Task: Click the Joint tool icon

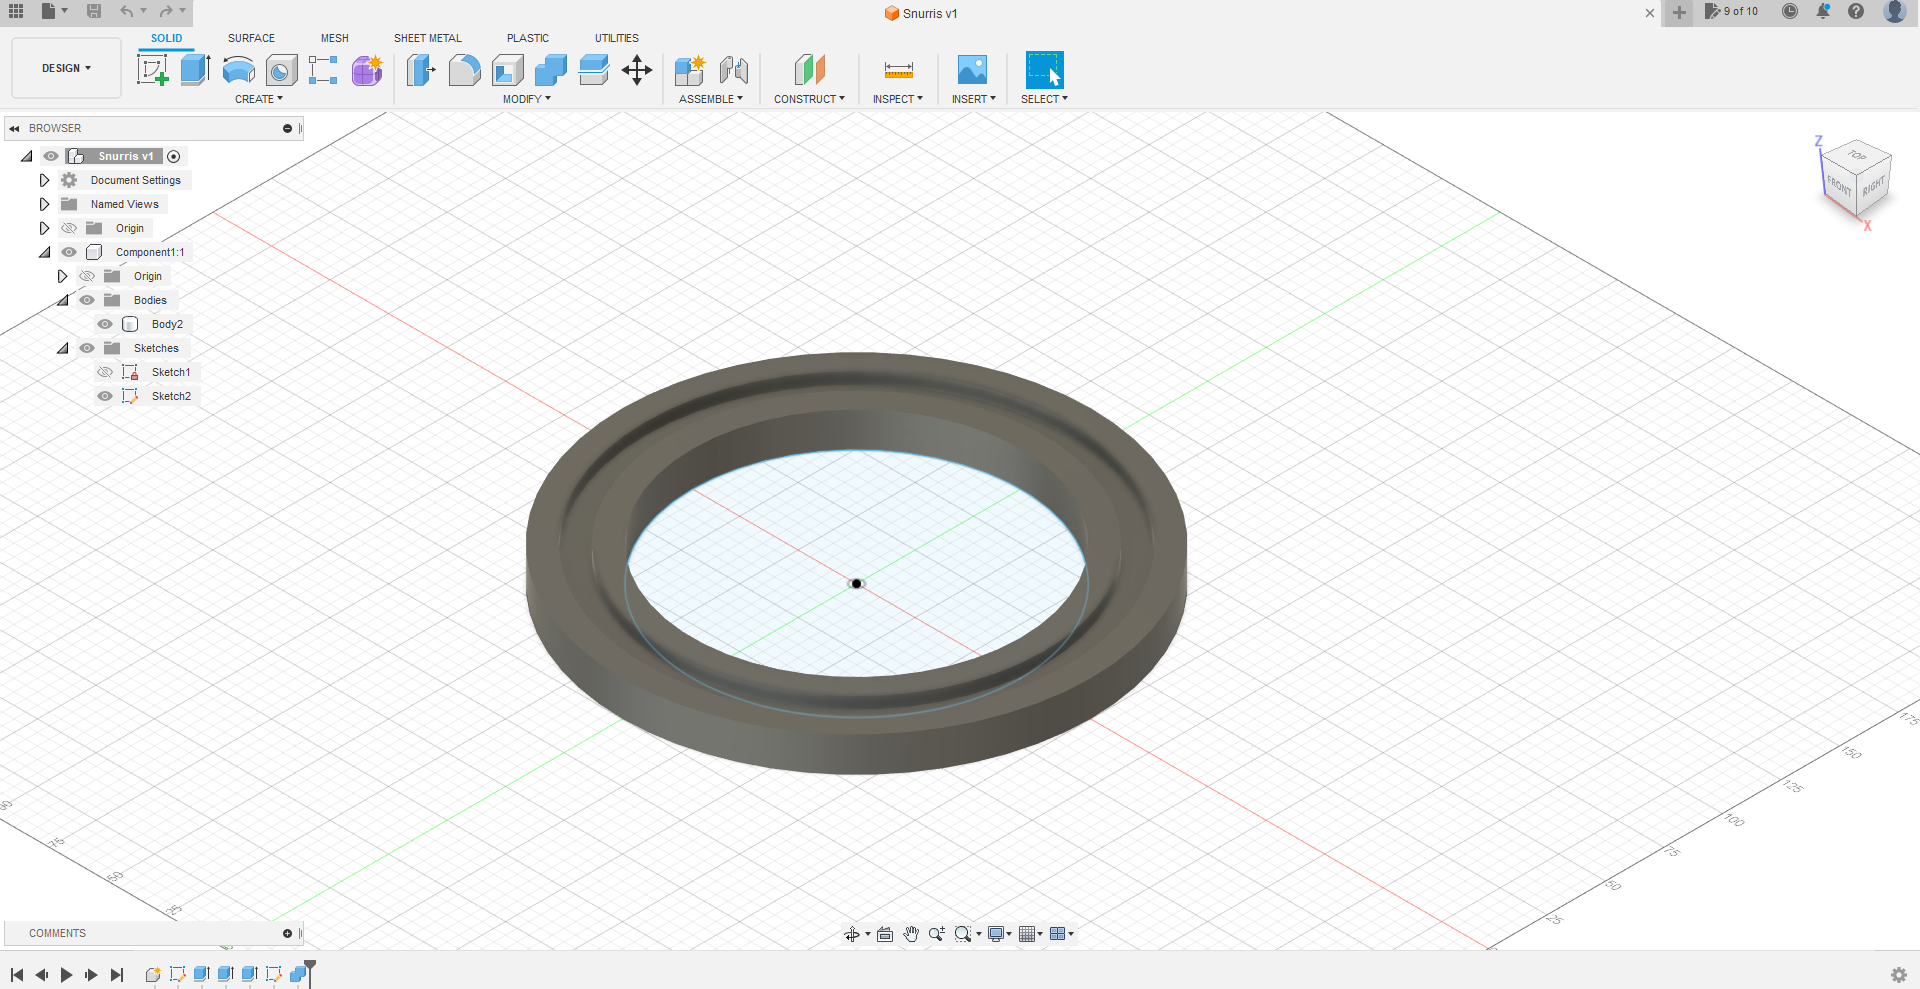Action: [x=734, y=70]
